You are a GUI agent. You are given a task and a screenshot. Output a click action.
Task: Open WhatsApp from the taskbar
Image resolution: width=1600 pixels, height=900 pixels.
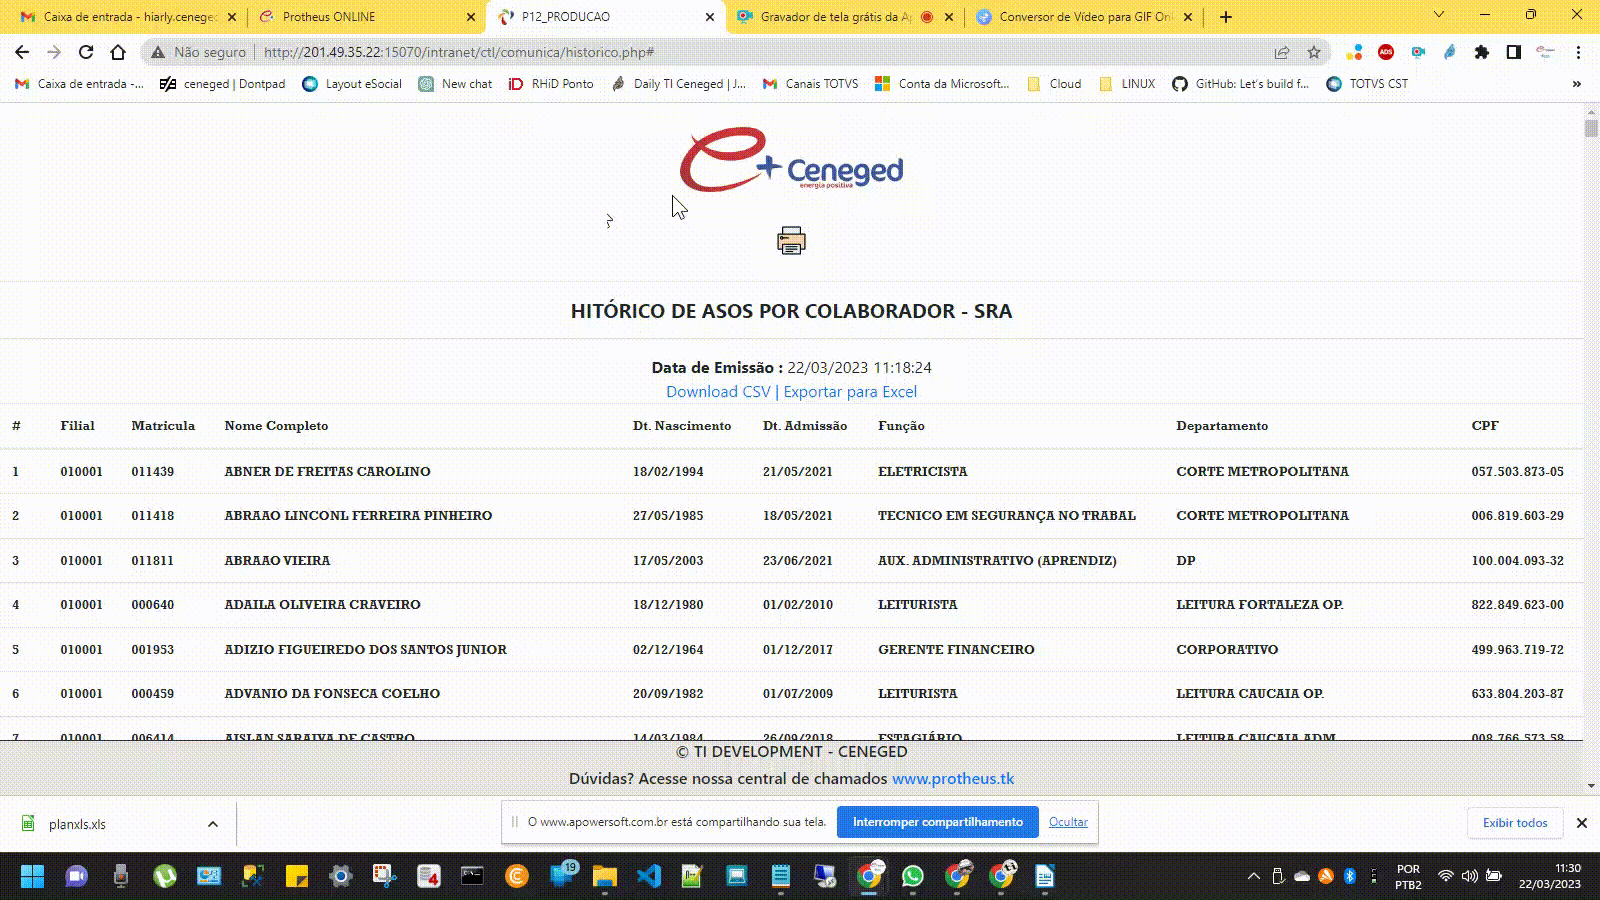point(913,877)
